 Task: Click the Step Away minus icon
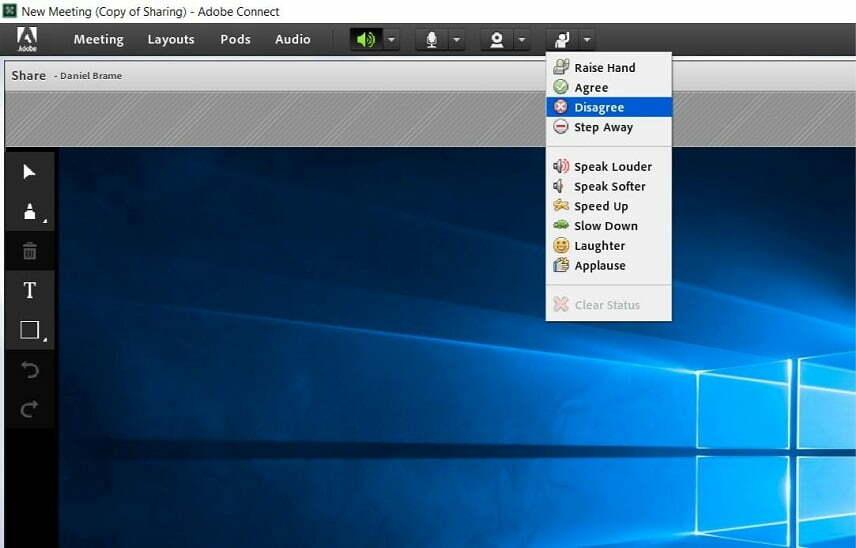[561, 127]
